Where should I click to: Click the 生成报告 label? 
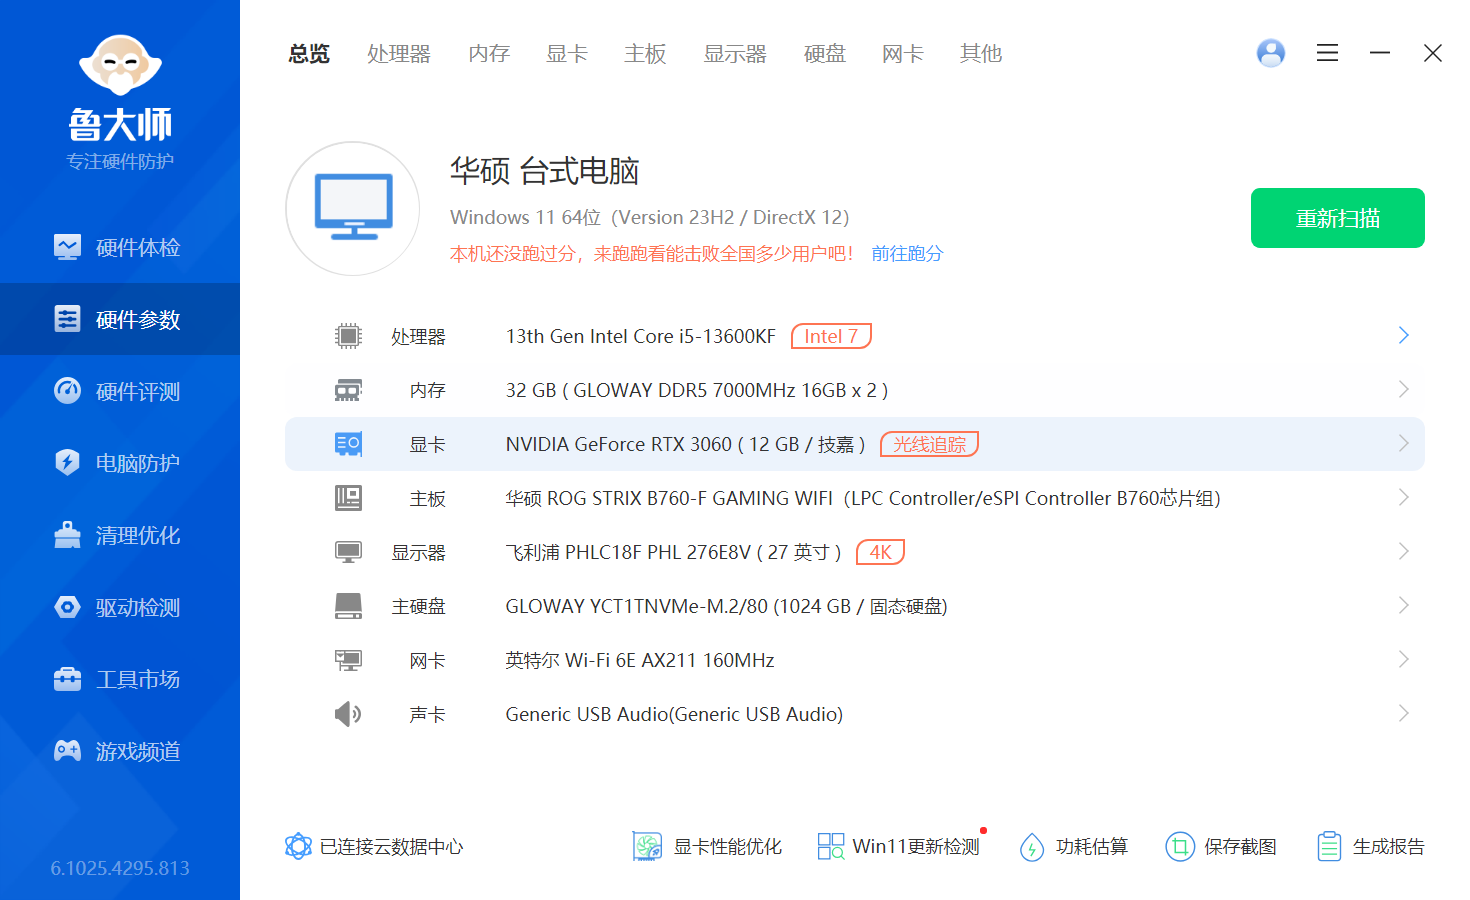pyautogui.click(x=1389, y=847)
